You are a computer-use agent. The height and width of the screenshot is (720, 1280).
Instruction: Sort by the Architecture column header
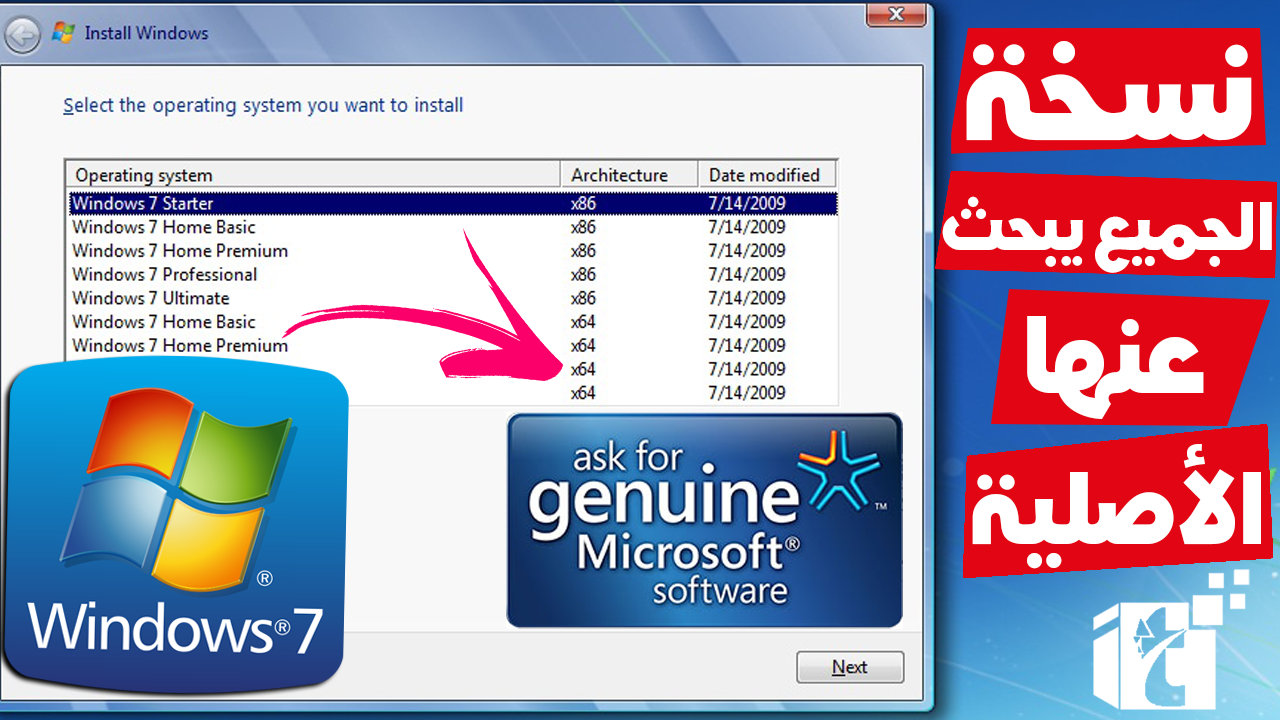629,175
